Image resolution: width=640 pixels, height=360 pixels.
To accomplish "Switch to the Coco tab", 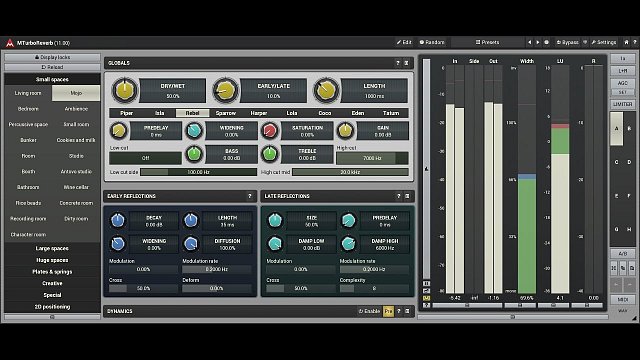I will pos(325,113).
